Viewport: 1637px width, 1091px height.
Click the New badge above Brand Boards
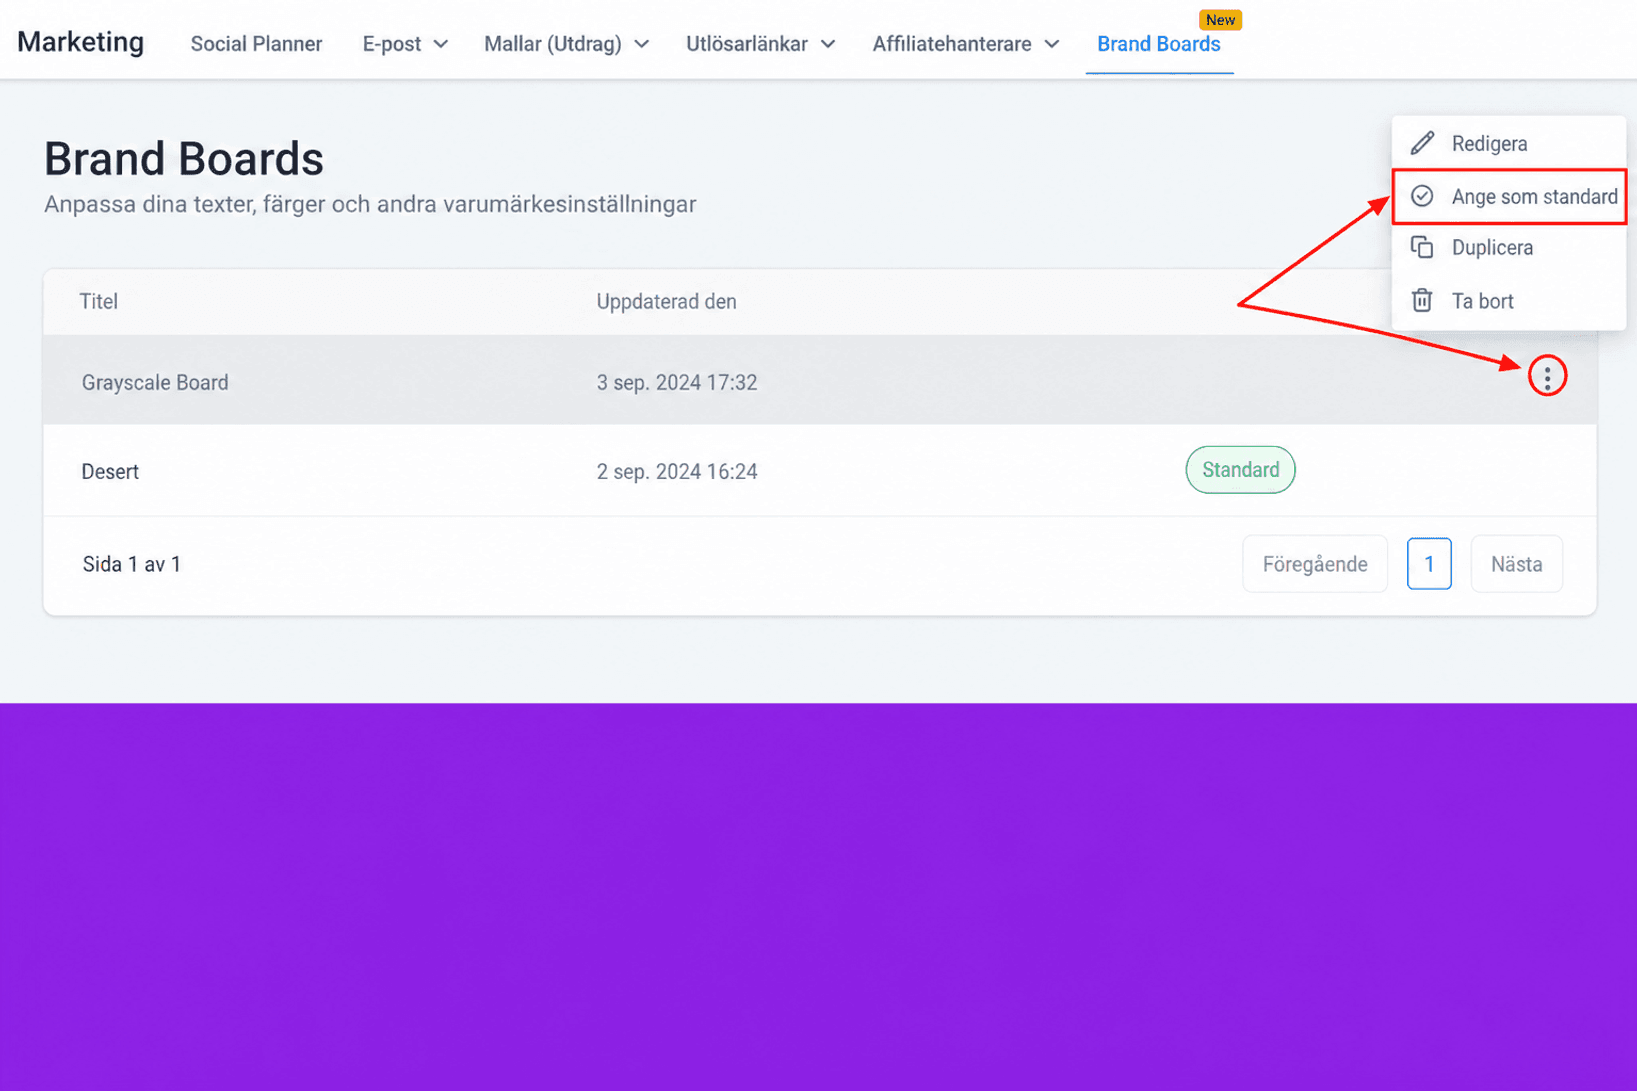[1220, 20]
